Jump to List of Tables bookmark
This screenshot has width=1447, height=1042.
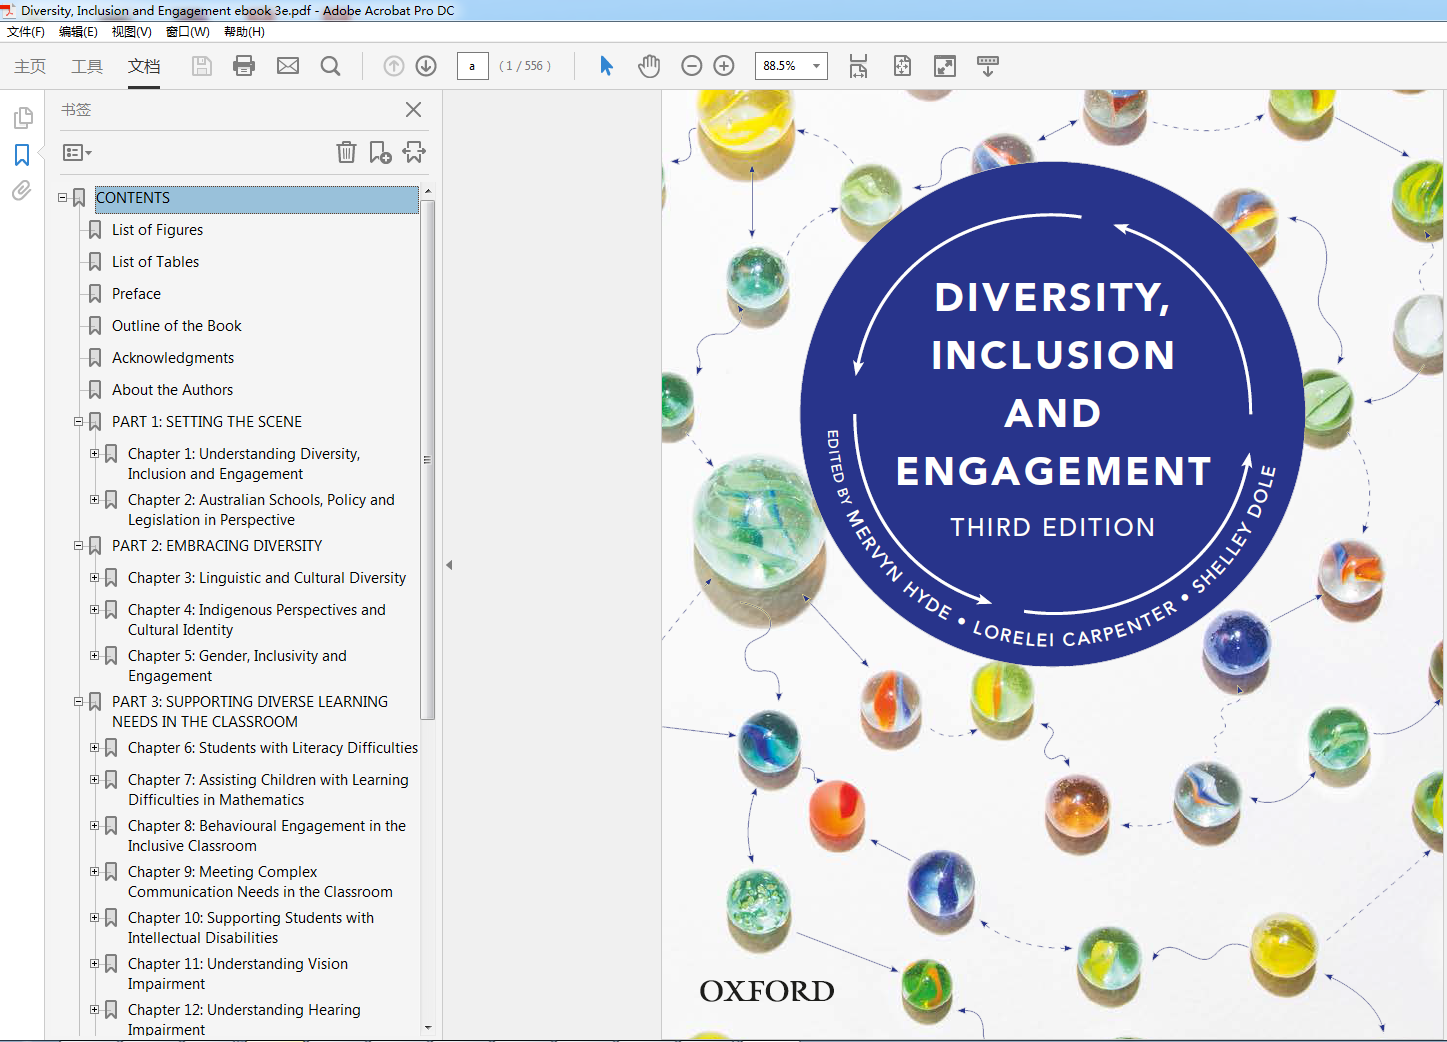tap(155, 262)
